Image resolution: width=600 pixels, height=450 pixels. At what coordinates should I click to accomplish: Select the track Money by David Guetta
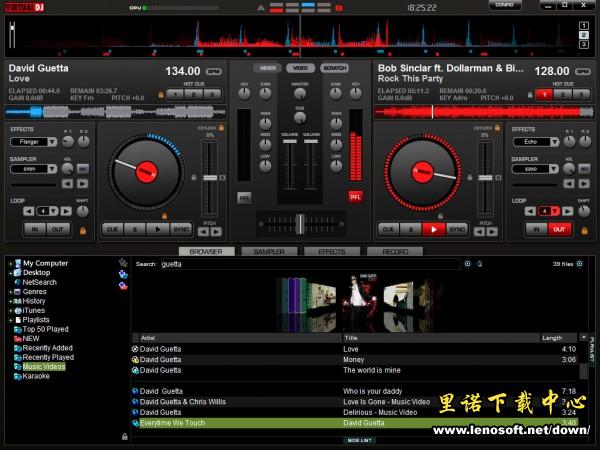tap(354, 360)
